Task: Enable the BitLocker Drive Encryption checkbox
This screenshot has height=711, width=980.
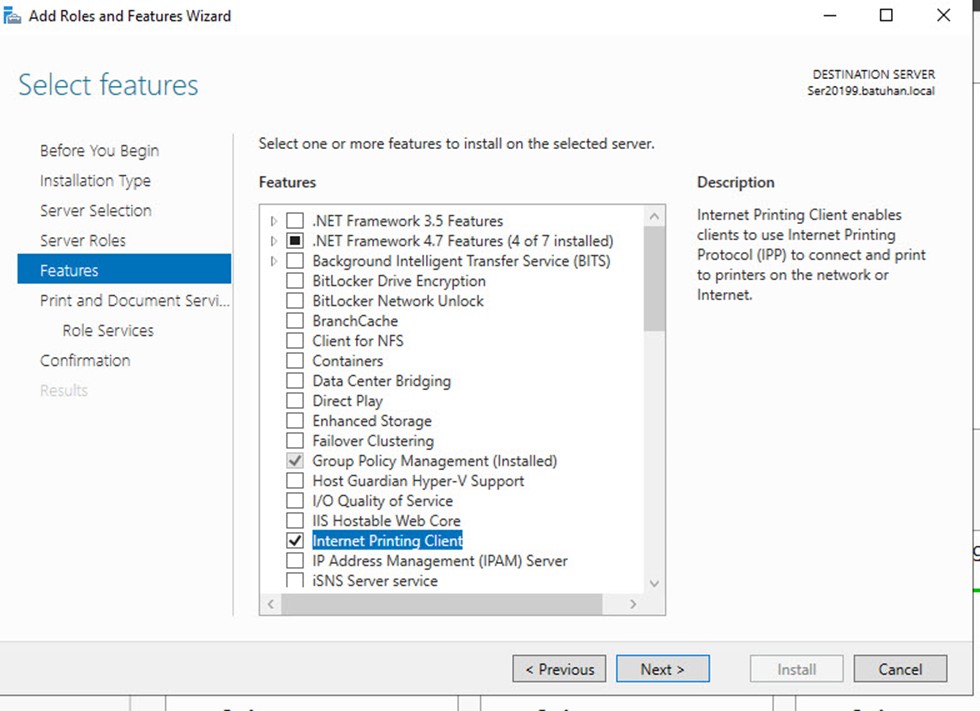Action: point(295,281)
